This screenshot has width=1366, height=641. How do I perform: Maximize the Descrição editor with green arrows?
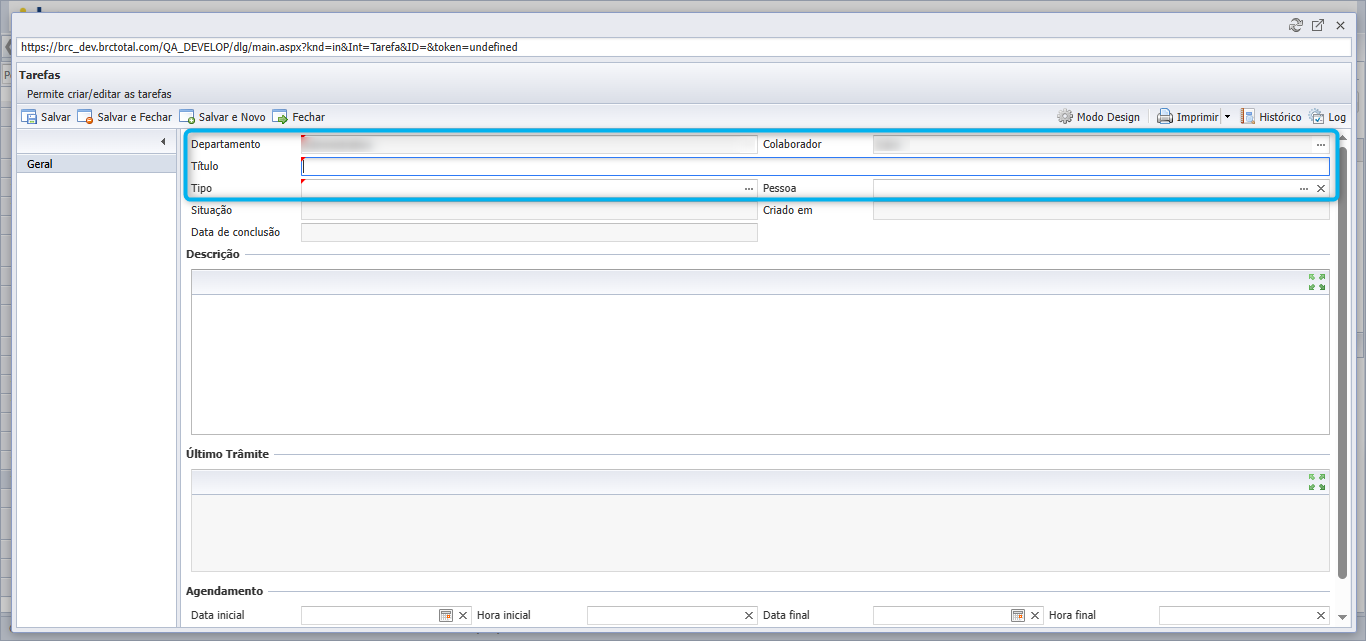pyautogui.click(x=1317, y=282)
